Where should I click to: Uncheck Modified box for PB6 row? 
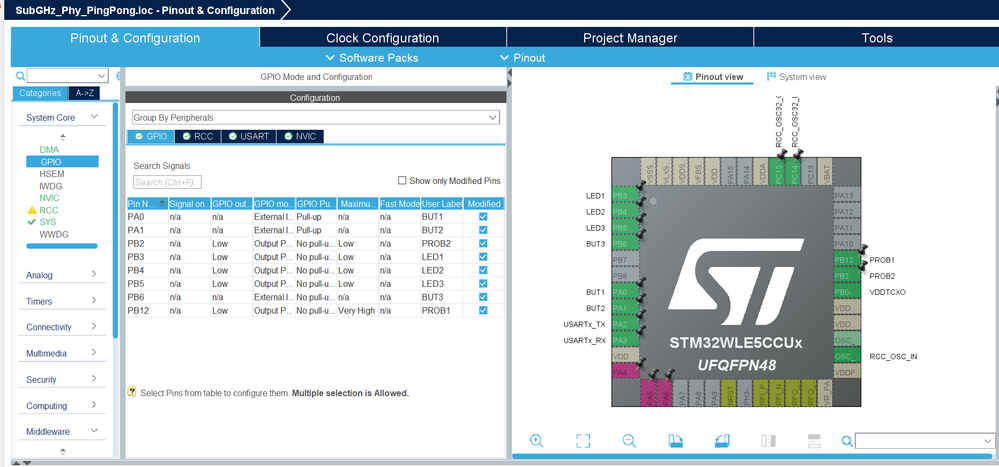coord(483,297)
